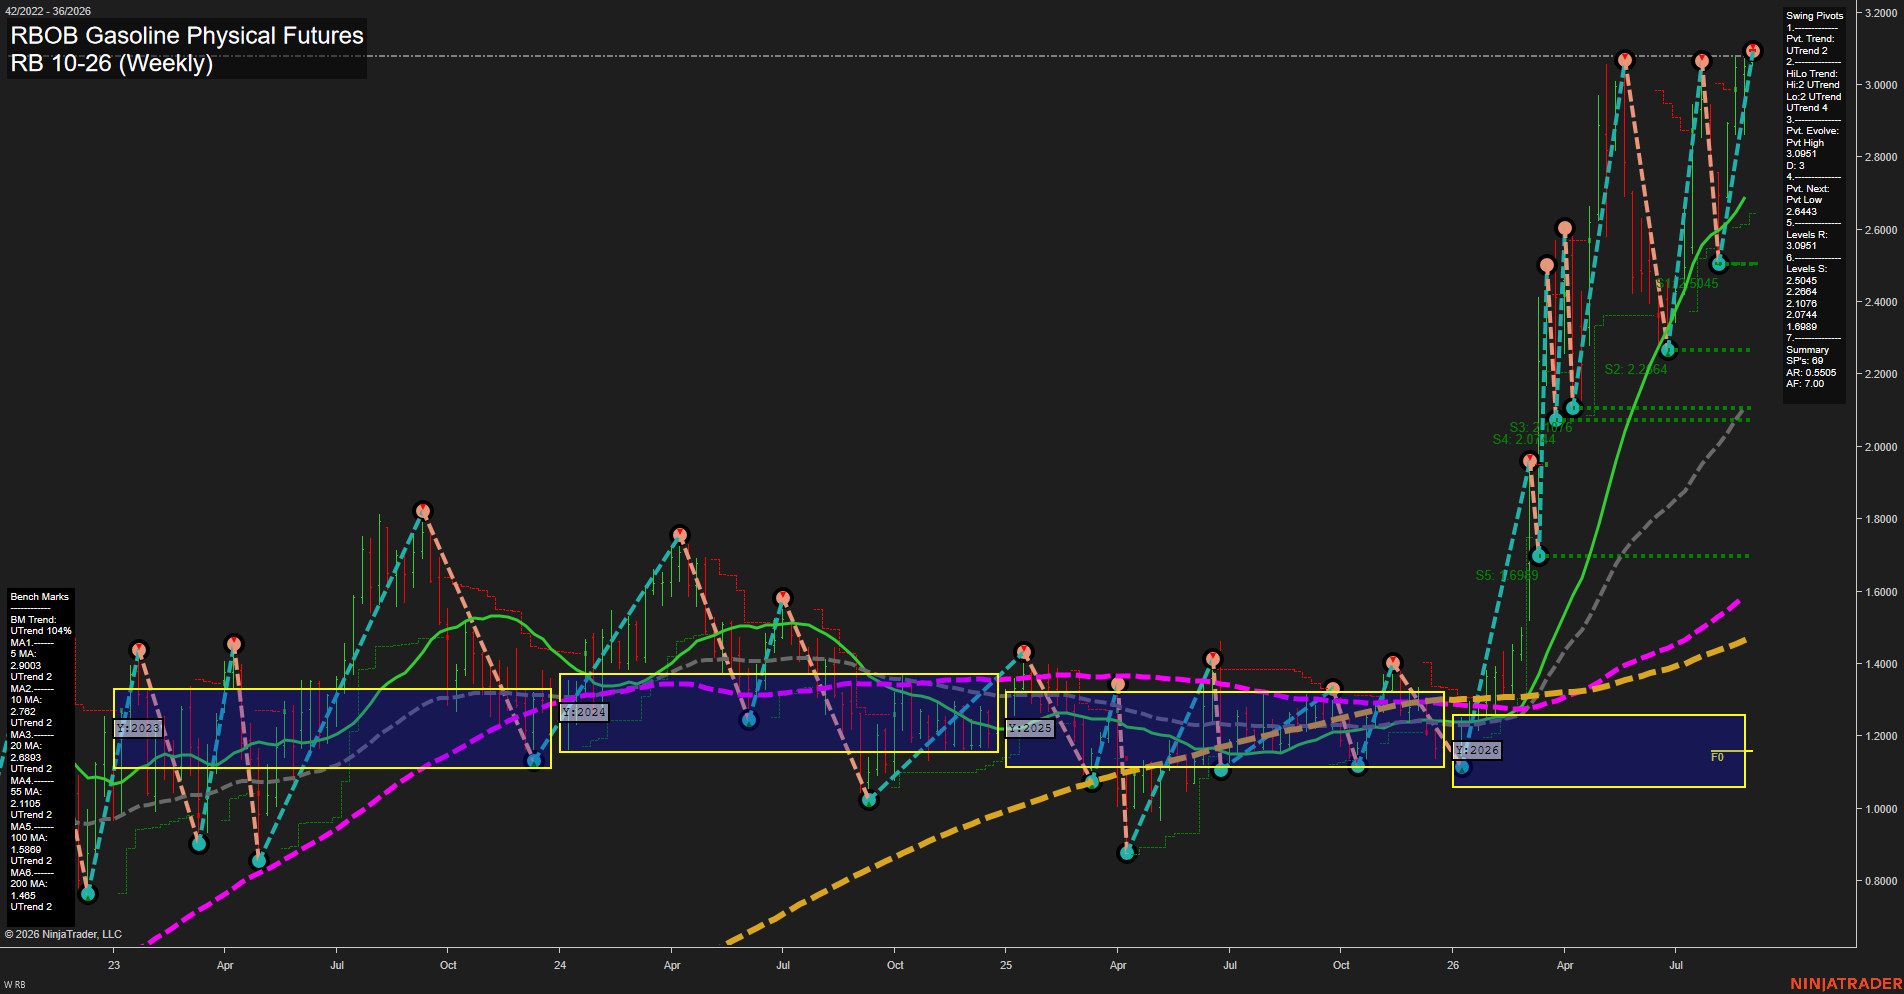Viewport: 1904px width, 994px height.
Task: Click the © 2026 NinjaTrader, LLC notice
Action: [x=63, y=934]
